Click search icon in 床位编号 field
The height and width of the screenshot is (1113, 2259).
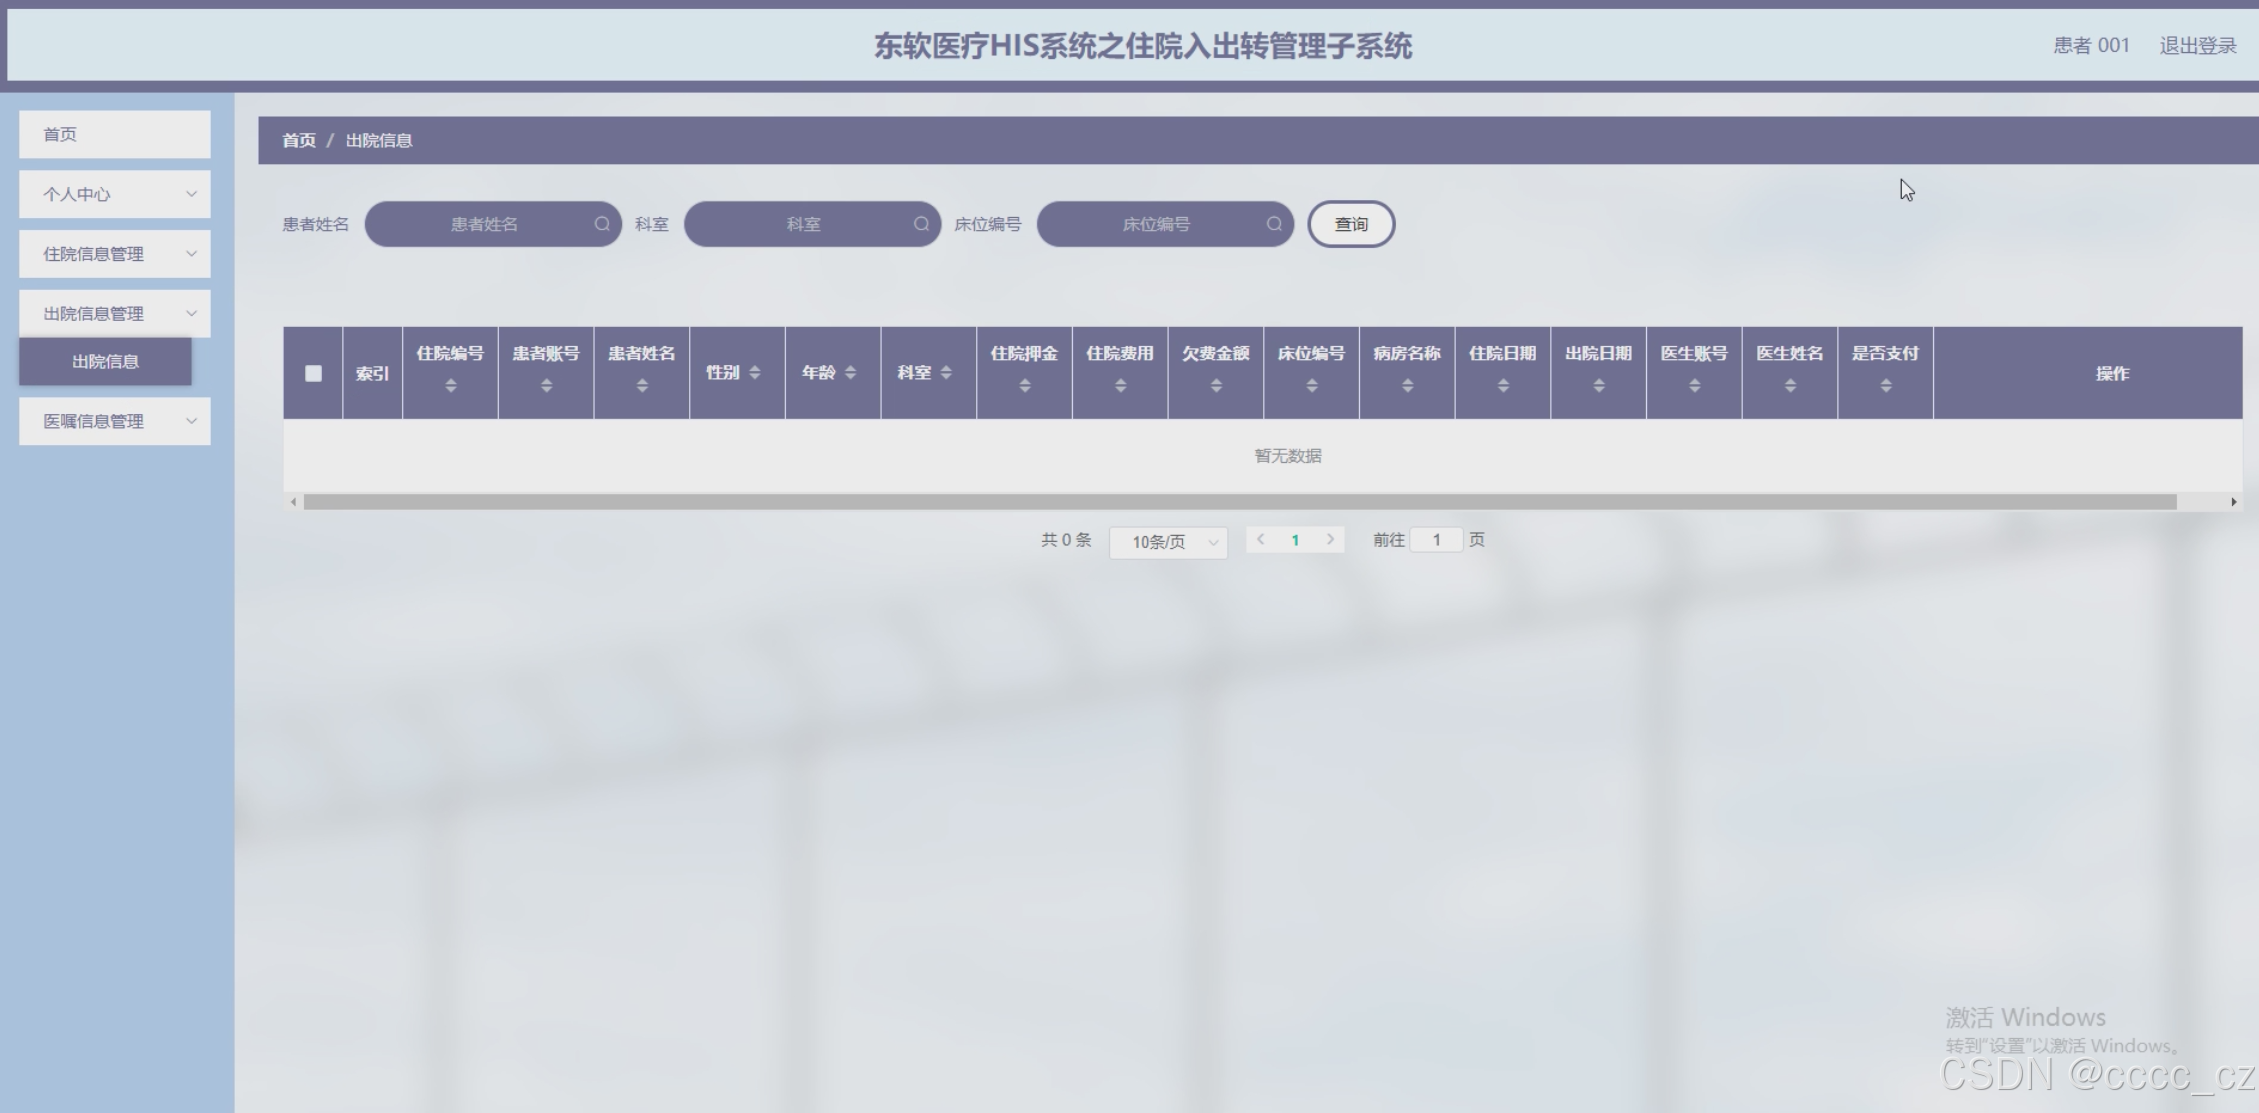tap(1274, 224)
